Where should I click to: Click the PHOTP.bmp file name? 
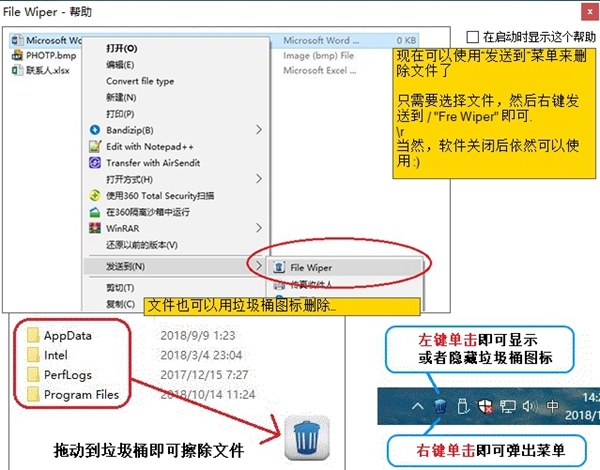click(x=51, y=55)
